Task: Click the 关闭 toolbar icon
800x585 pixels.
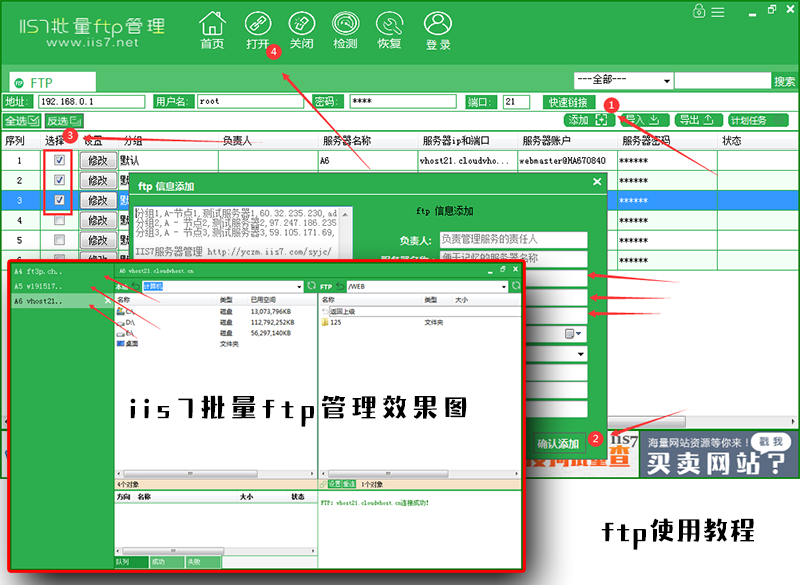Action: click(x=302, y=24)
